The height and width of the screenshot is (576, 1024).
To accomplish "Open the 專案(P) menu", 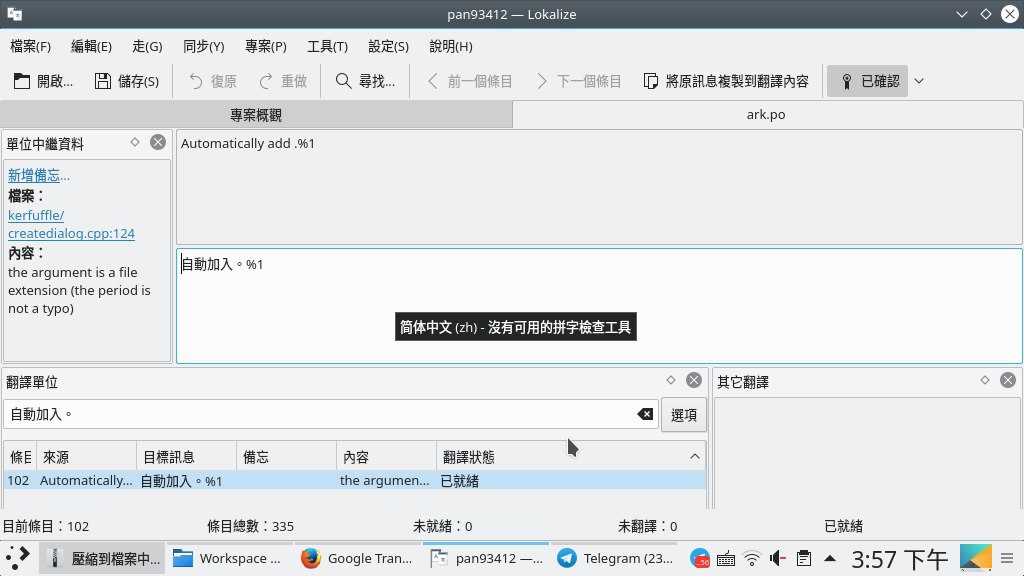I will point(266,46).
